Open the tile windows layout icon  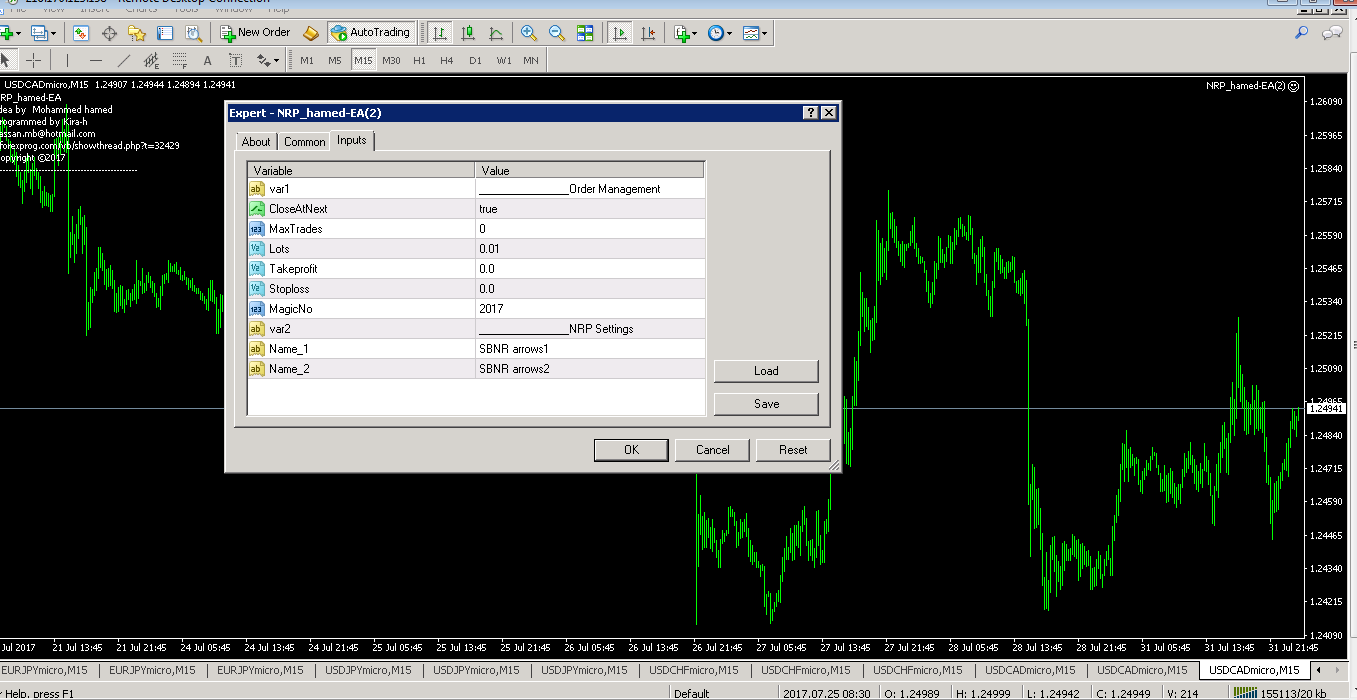click(x=586, y=33)
